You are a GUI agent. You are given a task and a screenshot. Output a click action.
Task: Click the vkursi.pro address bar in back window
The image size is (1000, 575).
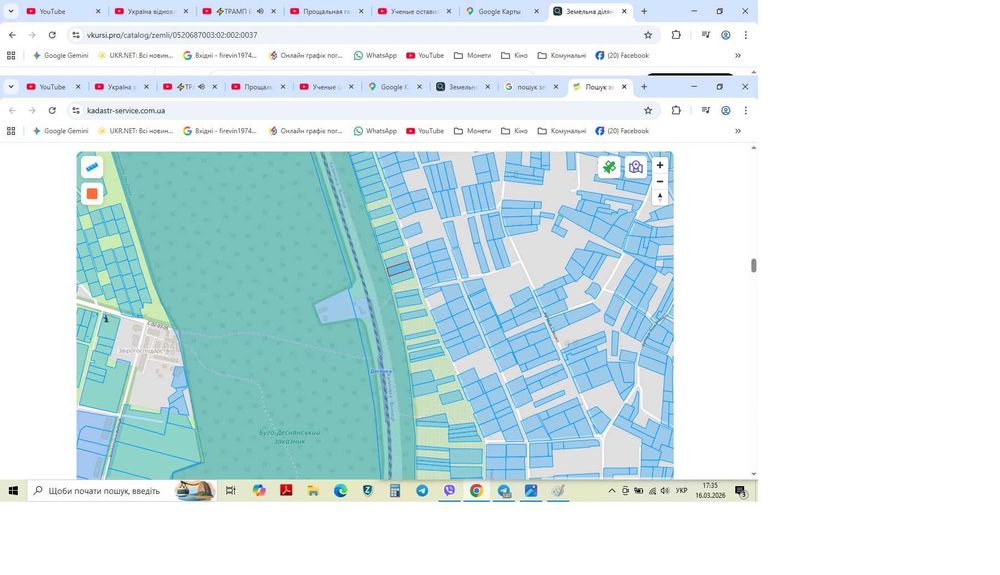pyautogui.click(x=364, y=35)
